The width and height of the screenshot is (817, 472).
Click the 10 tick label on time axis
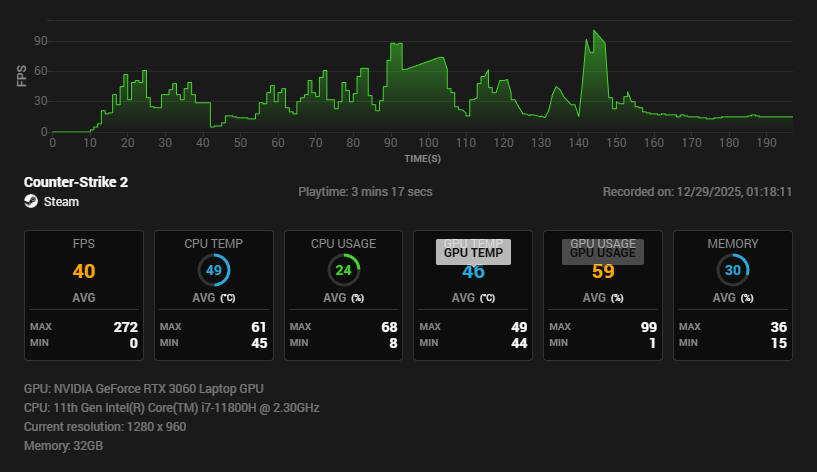pyautogui.click(x=90, y=142)
